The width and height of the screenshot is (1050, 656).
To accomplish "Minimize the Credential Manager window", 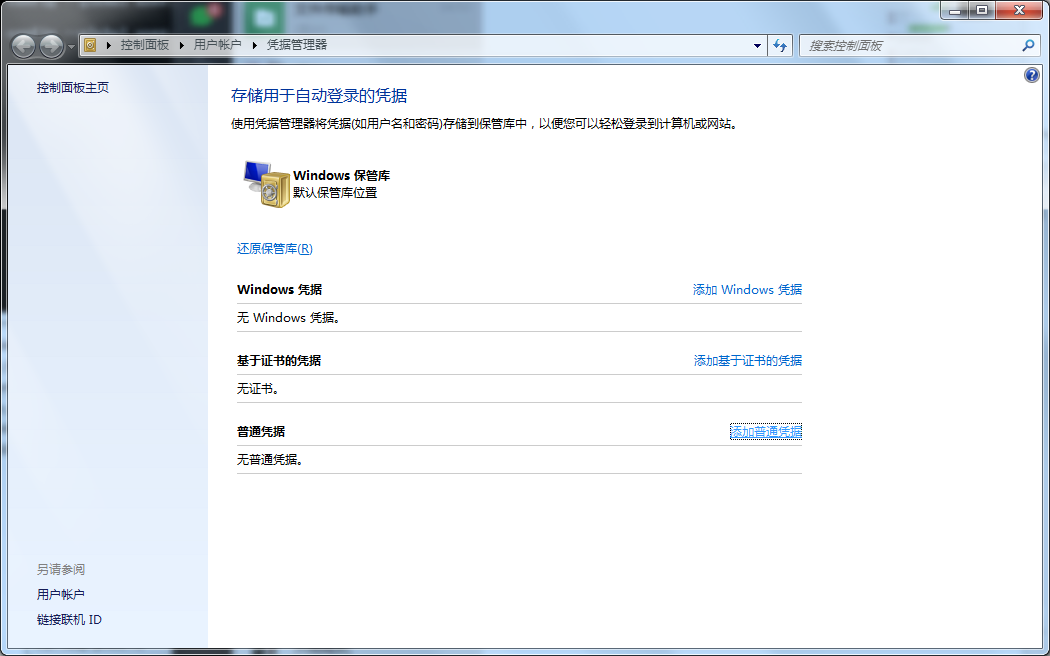I will [x=954, y=10].
